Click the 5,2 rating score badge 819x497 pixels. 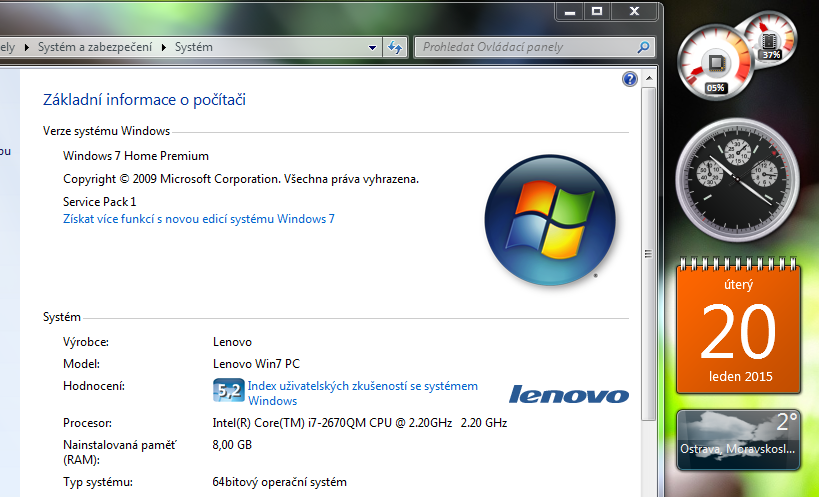click(x=228, y=391)
